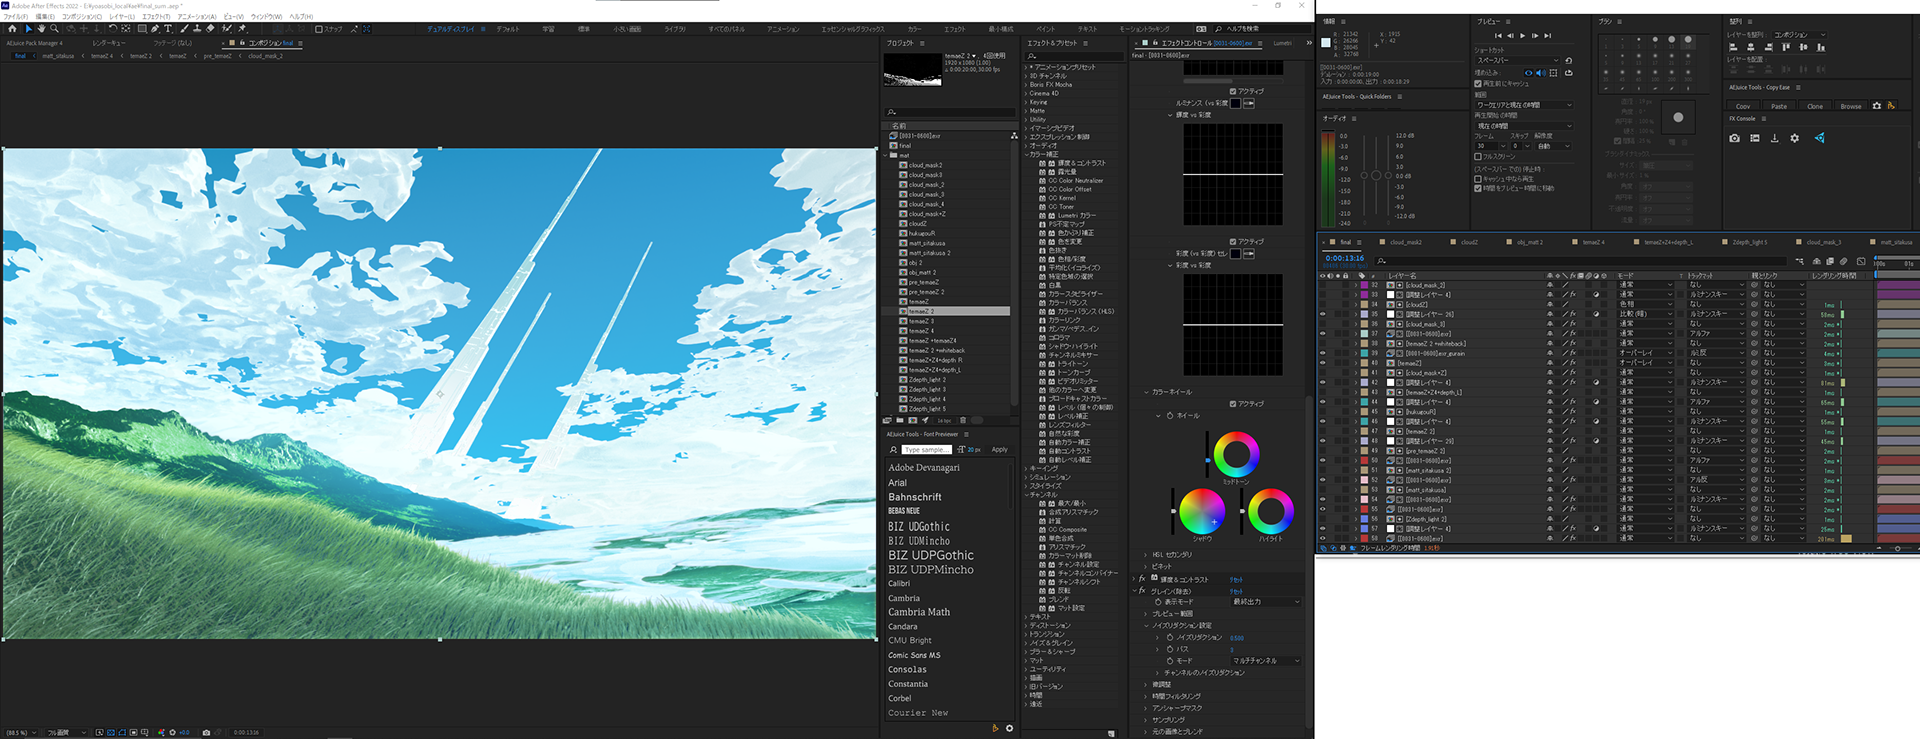The width and height of the screenshot is (1920, 739).
Task: Click Apply in the Font Previewer panel
Action: (x=999, y=449)
